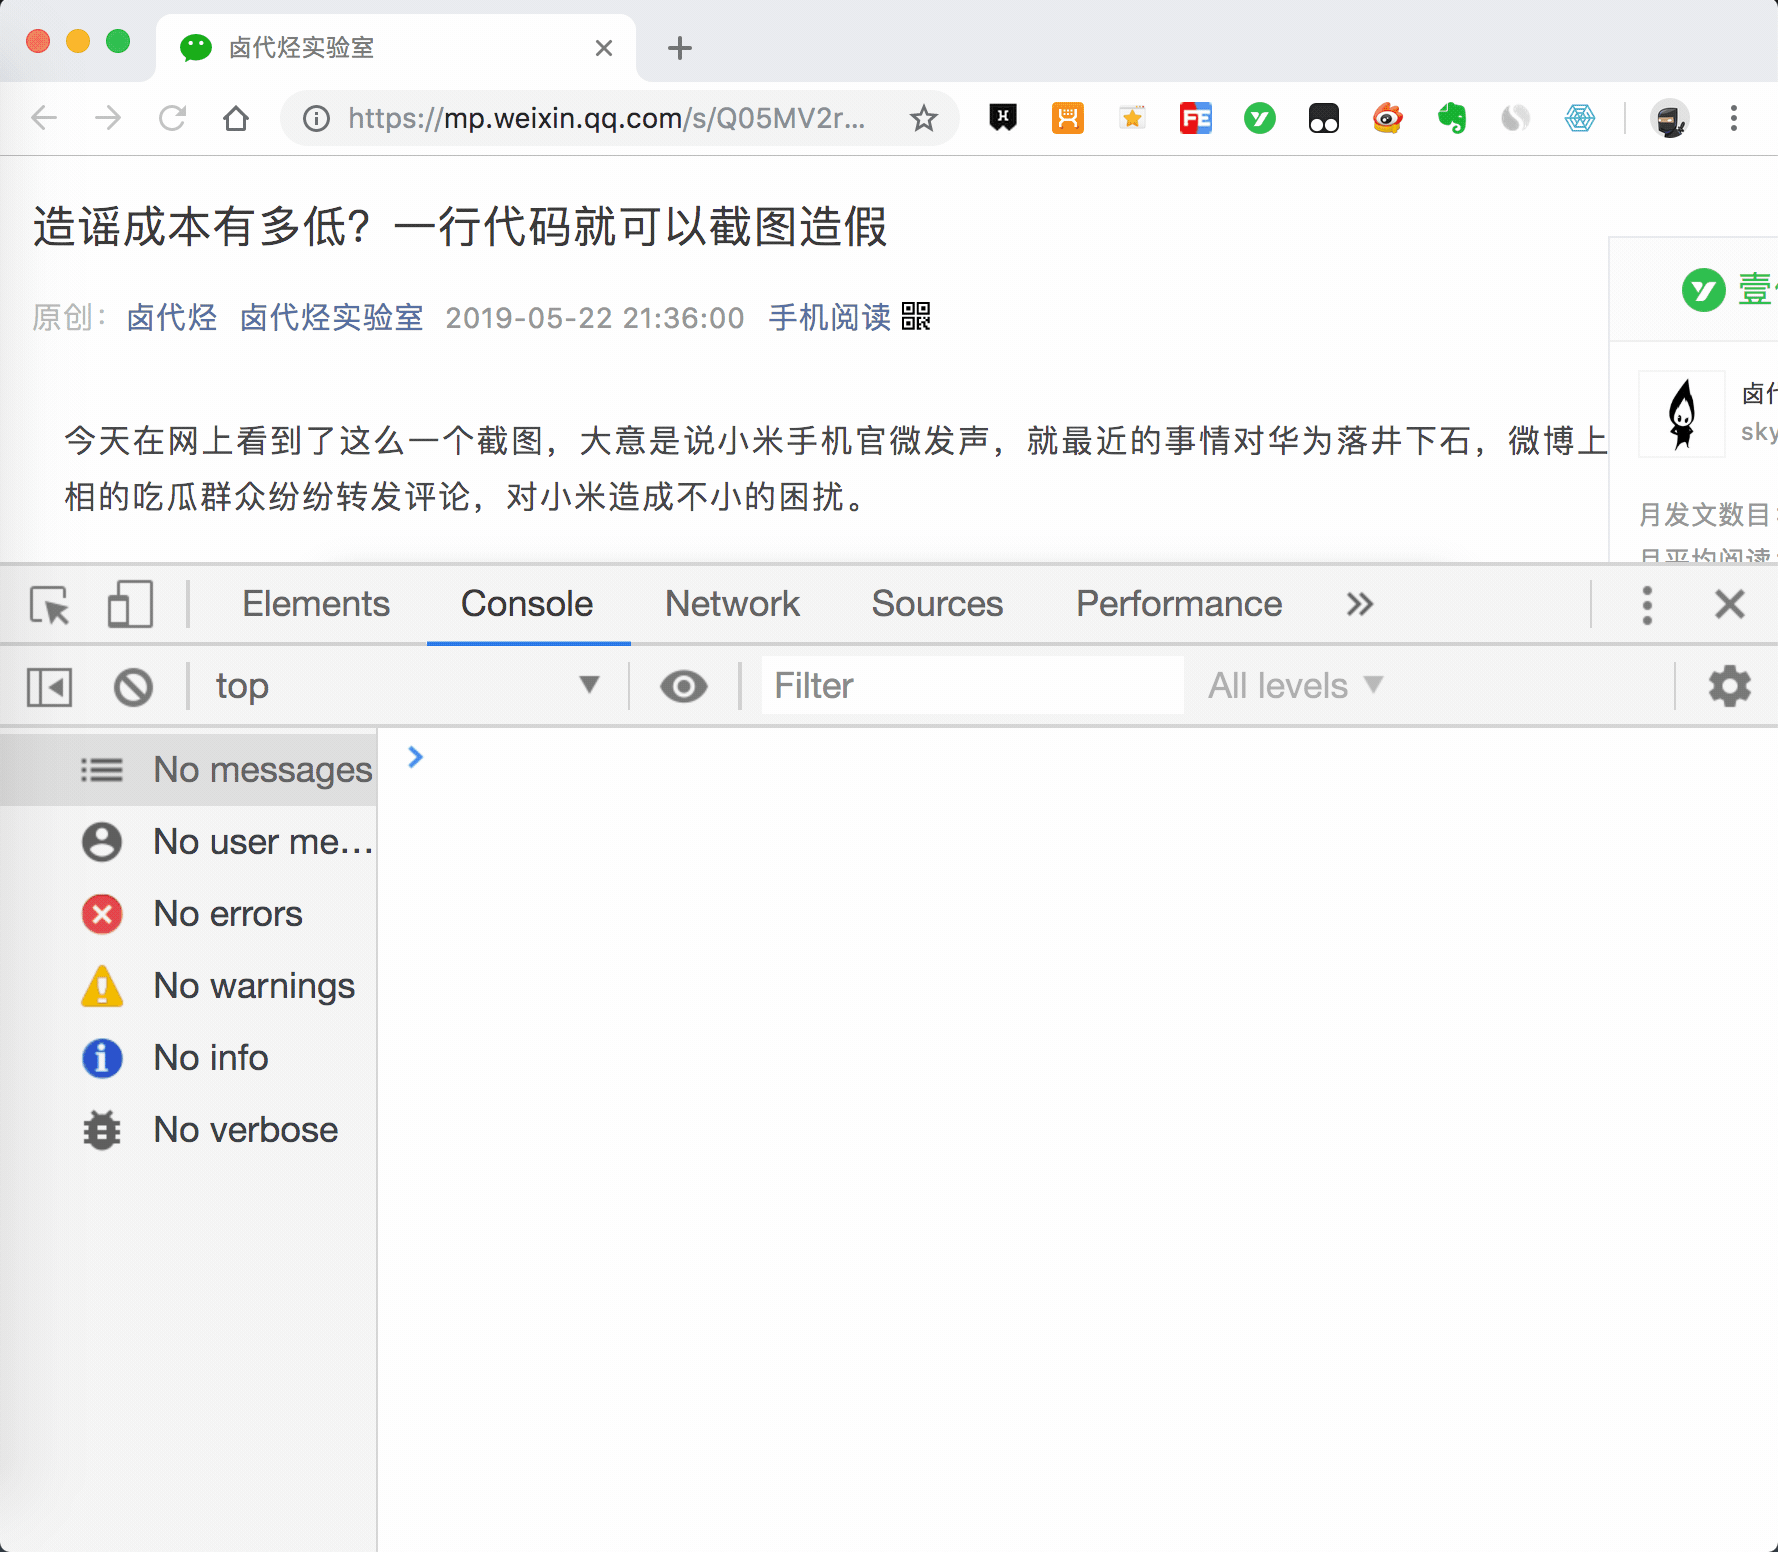Viewport: 1778px width, 1552px height.
Task: Click the article publish date text
Action: tap(595, 318)
